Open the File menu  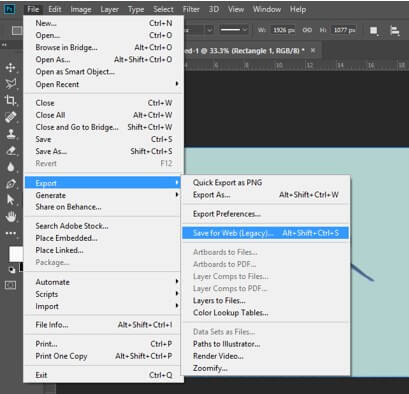pyautogui.click(x=33, y=9)
